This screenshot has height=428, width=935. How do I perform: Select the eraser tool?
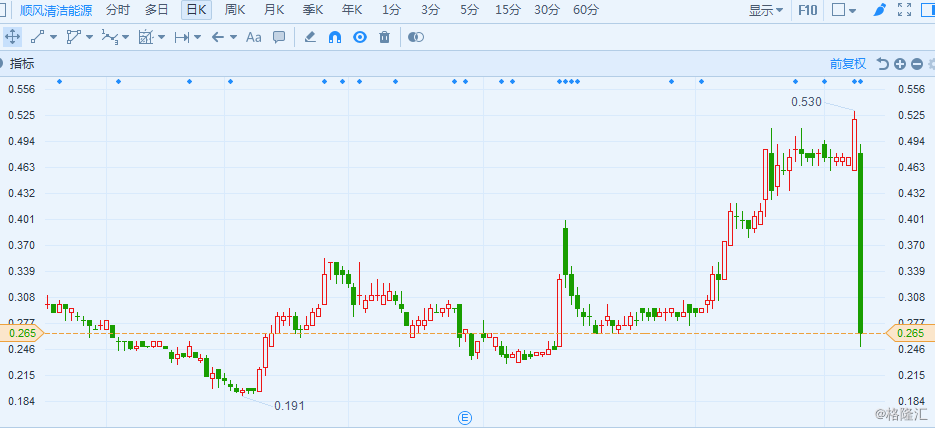pos(309,37)
